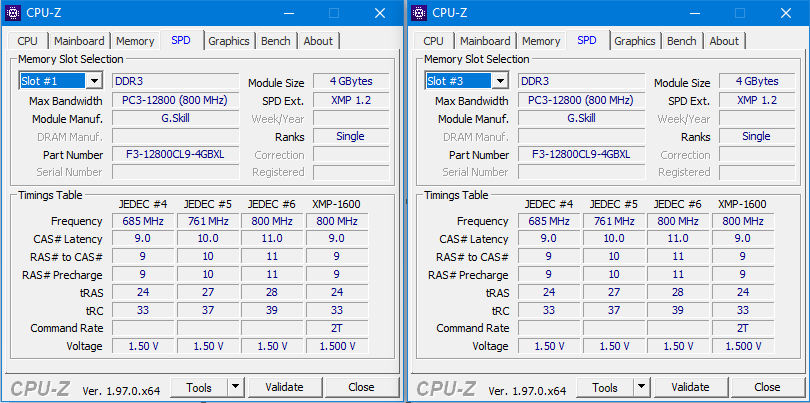Open About tab in left window

point(318,41)
